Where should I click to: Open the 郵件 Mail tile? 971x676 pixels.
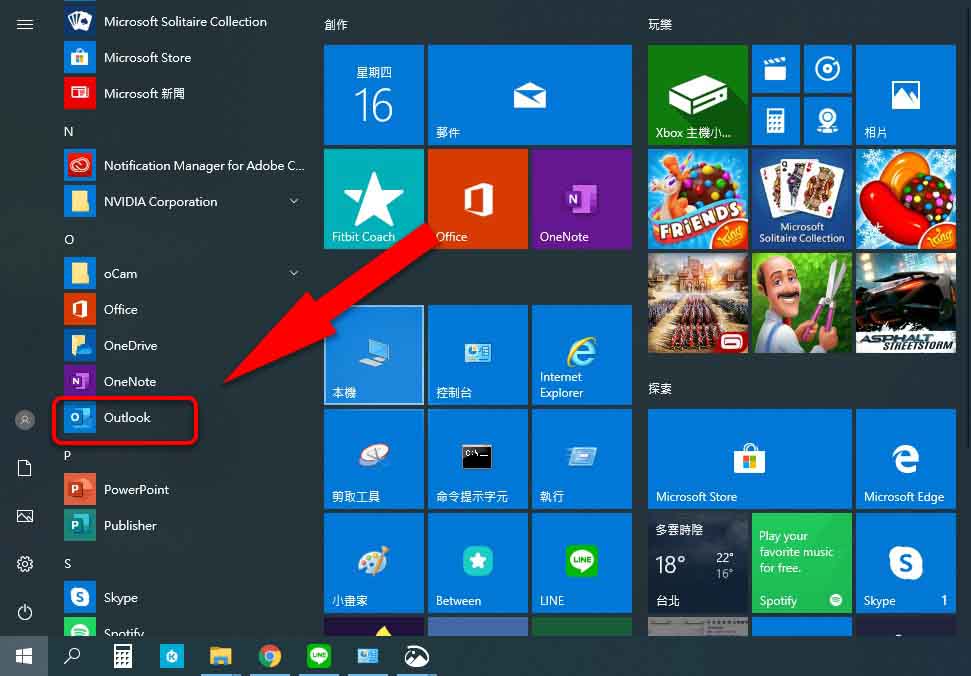pyautogui.click(x=529, y=95)
